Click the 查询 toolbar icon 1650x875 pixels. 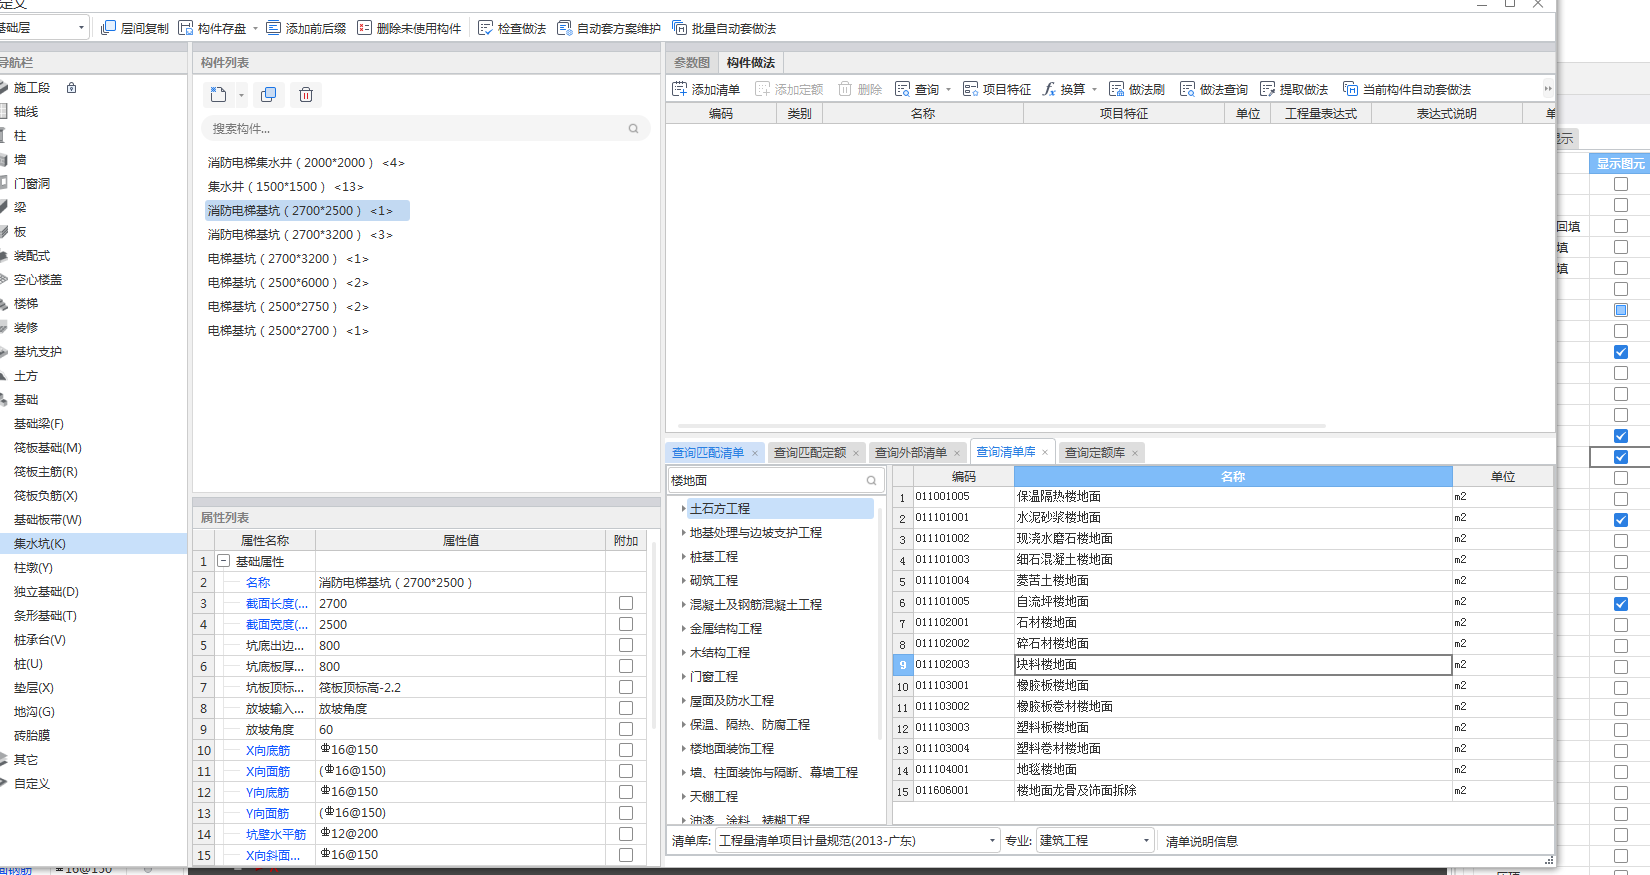(903, 89)
